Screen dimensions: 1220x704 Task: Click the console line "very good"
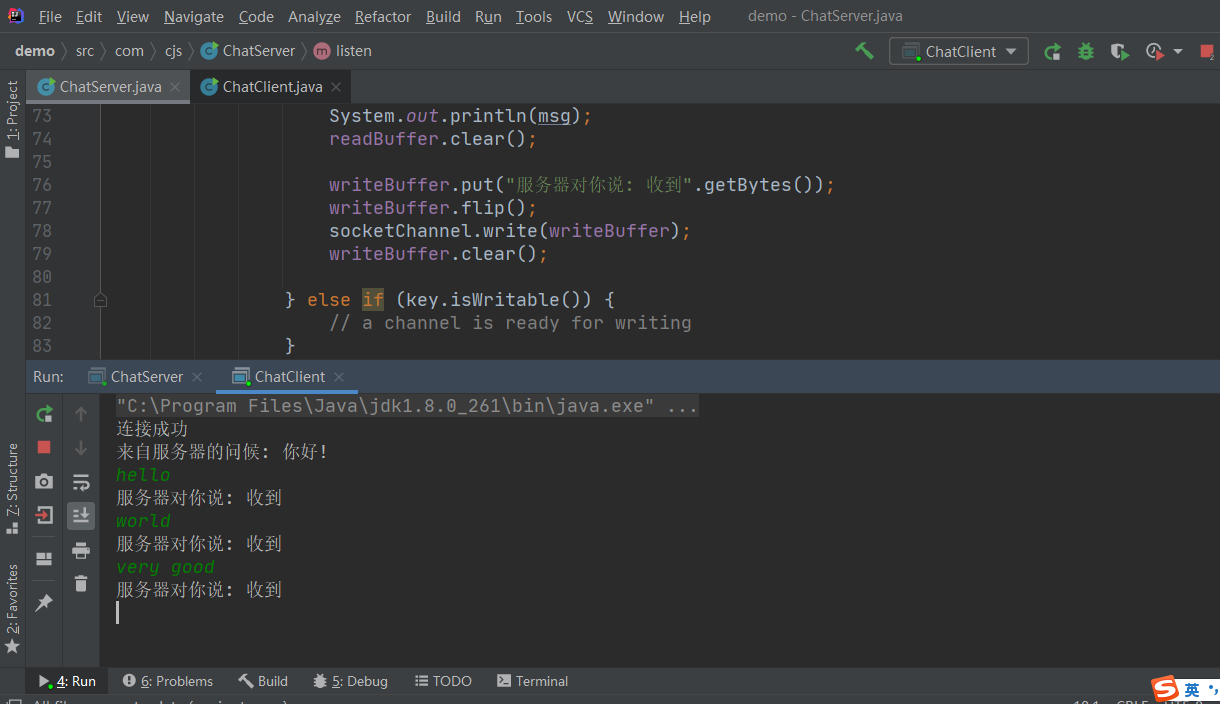point(165,567)
